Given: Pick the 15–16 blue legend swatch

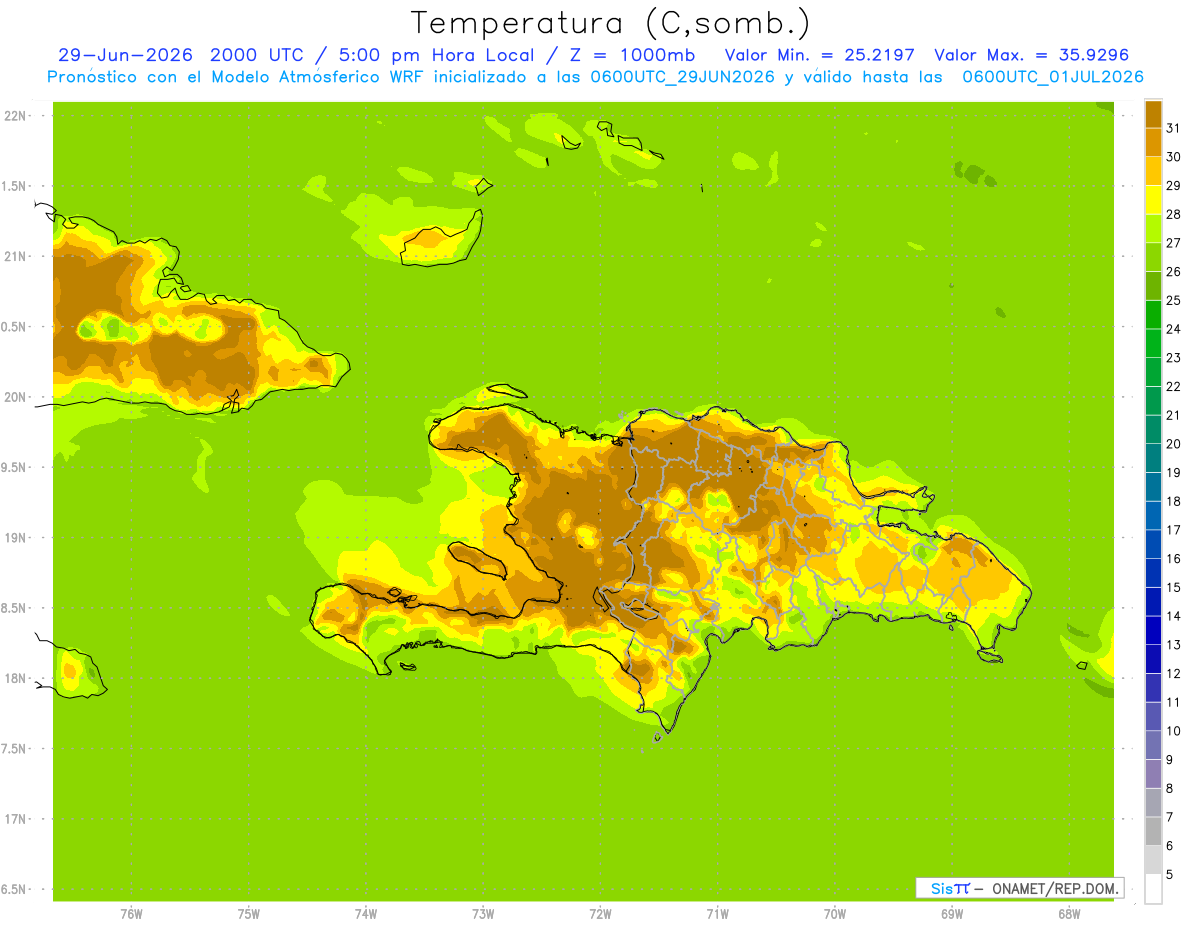Looking at the screenshot, I should tap(1153, 573).
